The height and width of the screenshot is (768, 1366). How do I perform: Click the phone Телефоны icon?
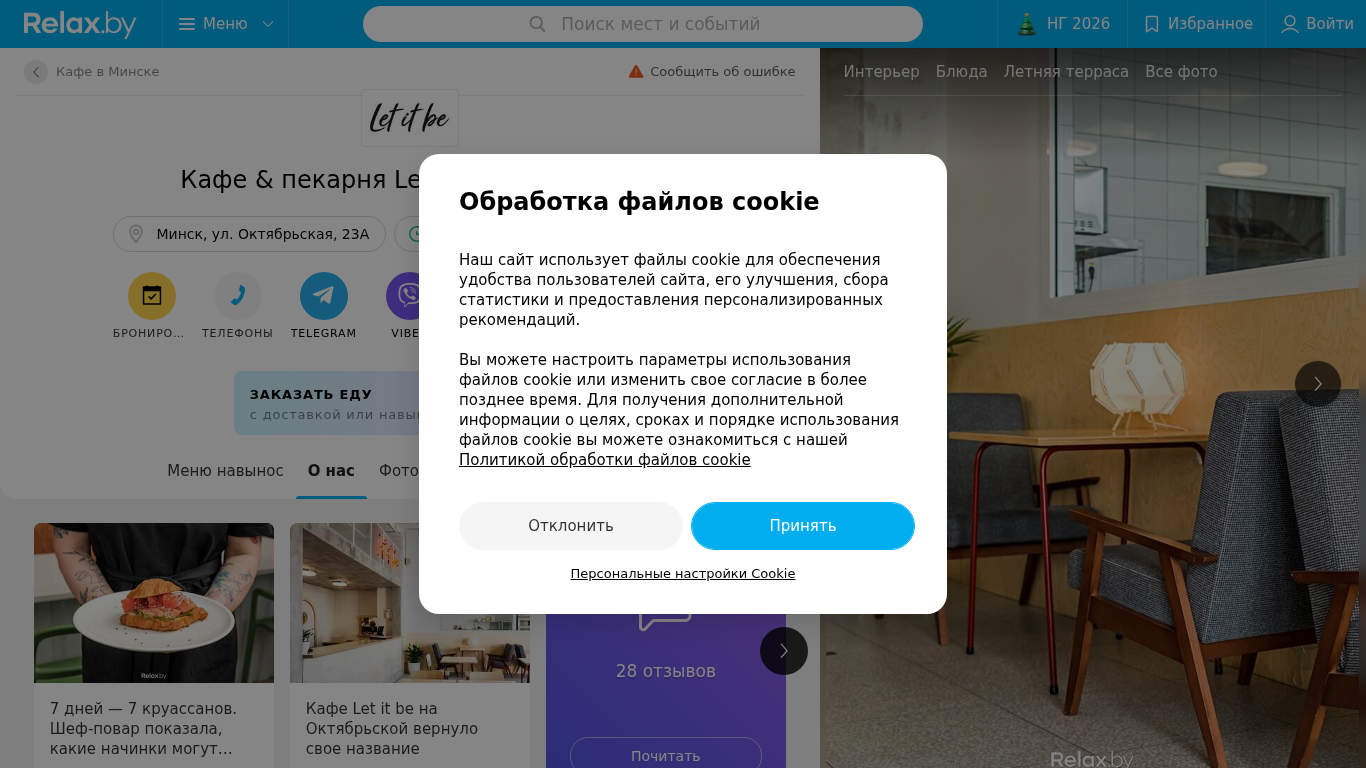(x=238, y=296)
